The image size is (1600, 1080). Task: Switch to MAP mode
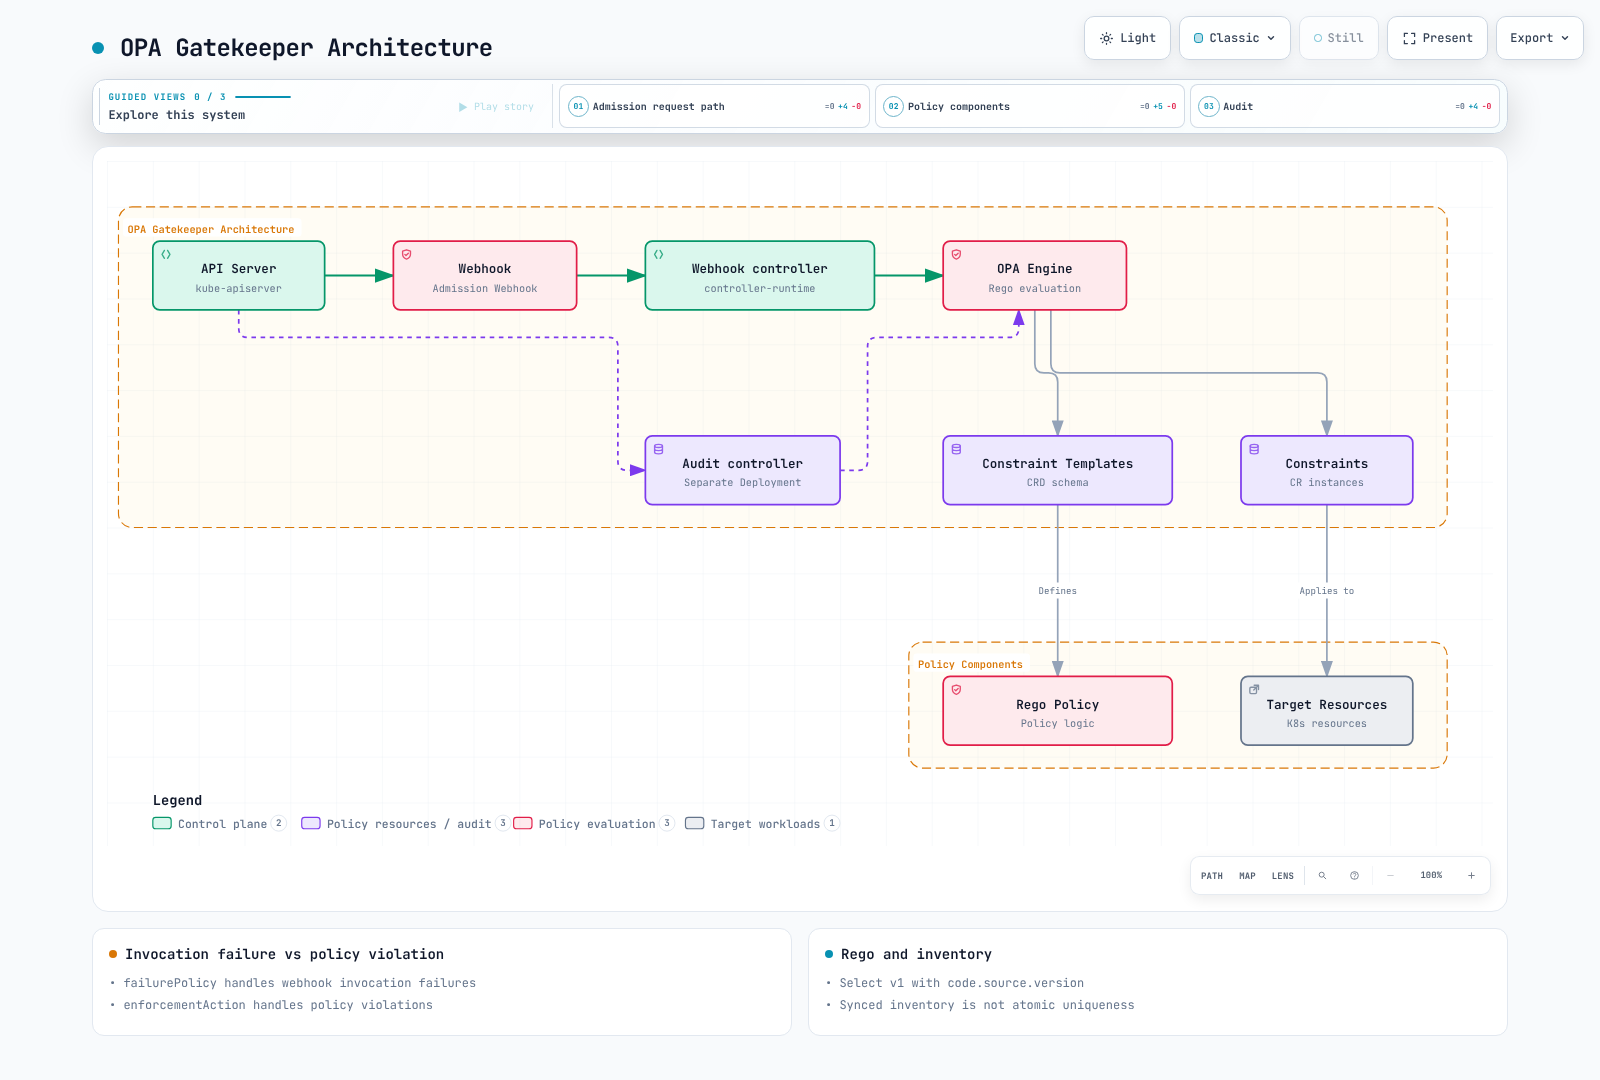tap(1247, 876)
